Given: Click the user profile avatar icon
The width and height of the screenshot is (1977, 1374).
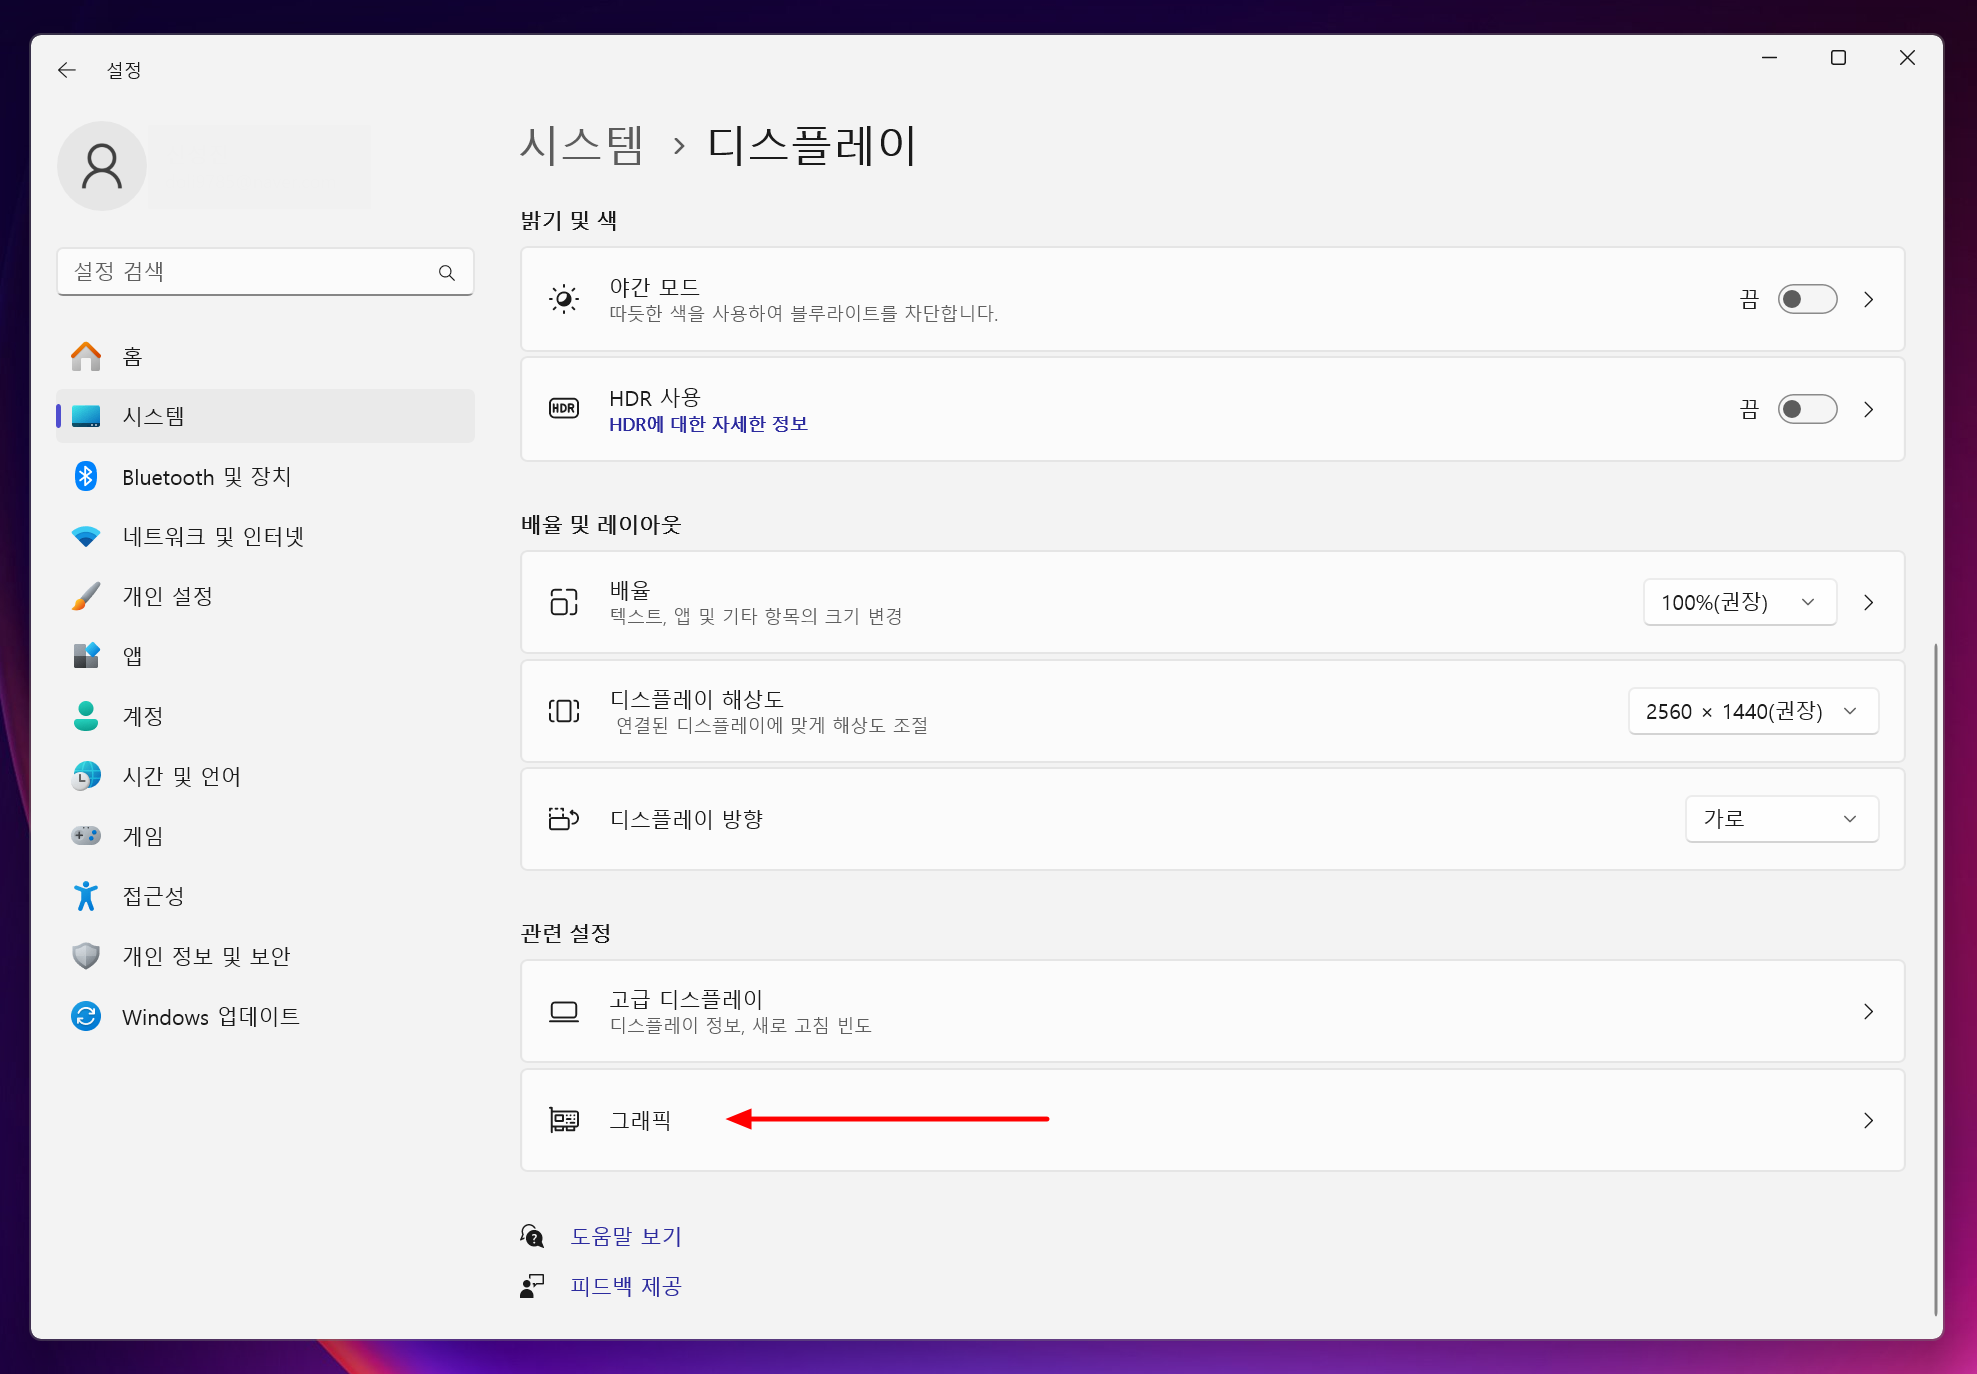Looking at the screenshot, I should 102,166.
